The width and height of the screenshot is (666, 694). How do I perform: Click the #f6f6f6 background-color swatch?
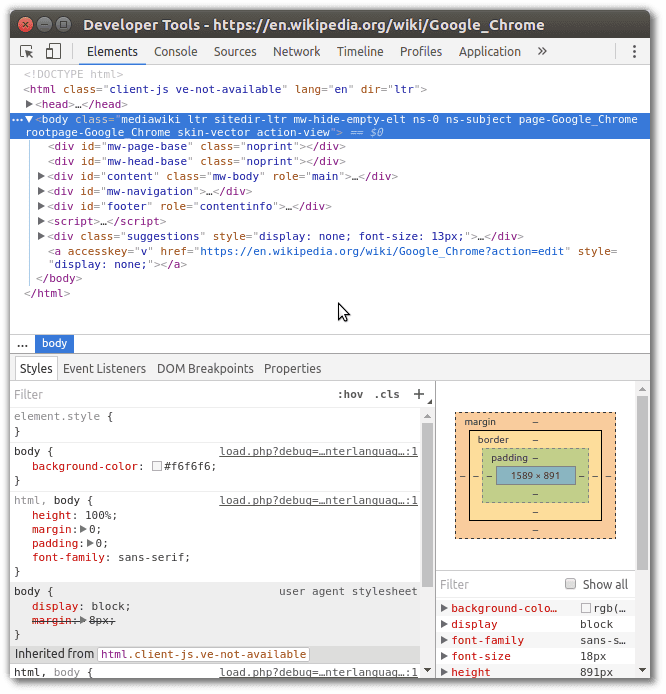coord(157,466)
